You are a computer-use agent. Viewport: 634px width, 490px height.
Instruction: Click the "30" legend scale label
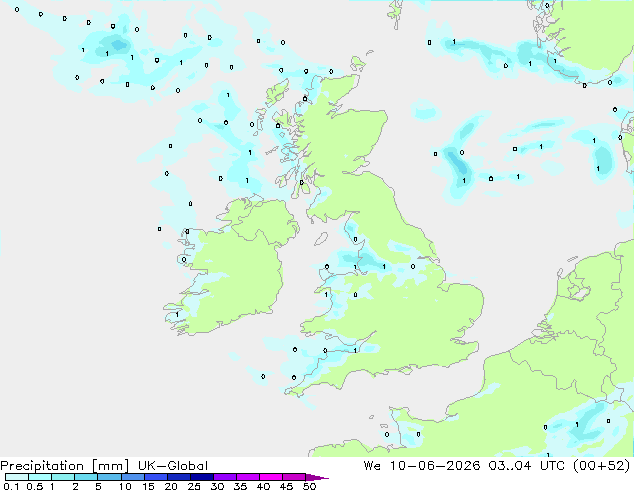click(217, 486)
